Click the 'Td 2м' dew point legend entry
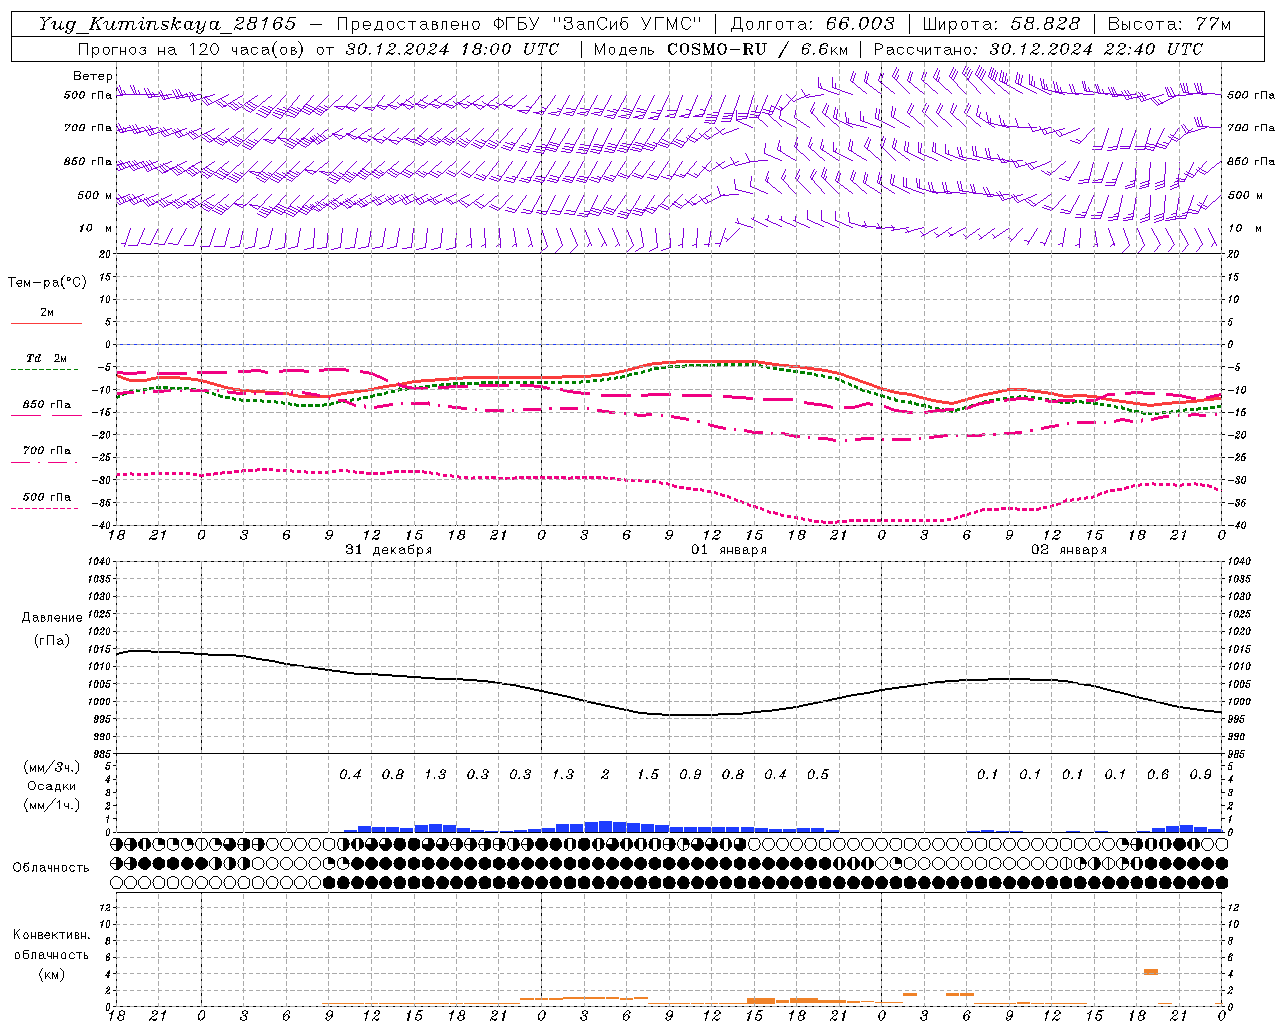The width and height of the screenshot is (1280, 1024). tap(47, 358)
